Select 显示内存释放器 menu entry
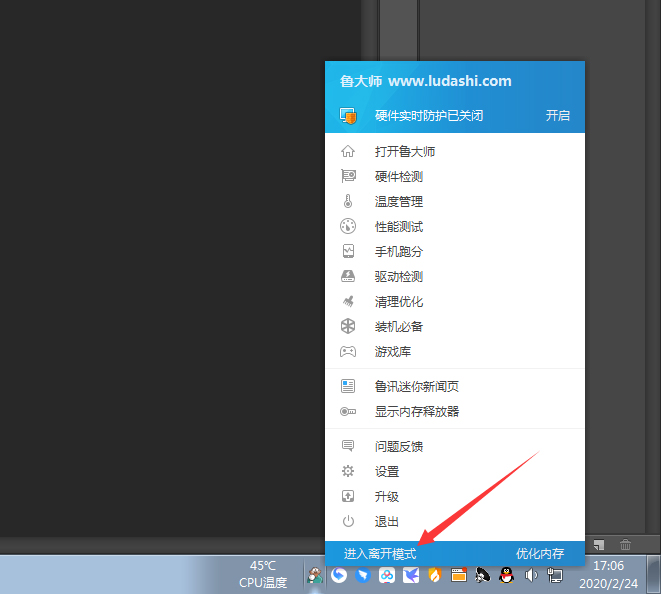Viewport: 661px width, 594px height. click(416, 411)
